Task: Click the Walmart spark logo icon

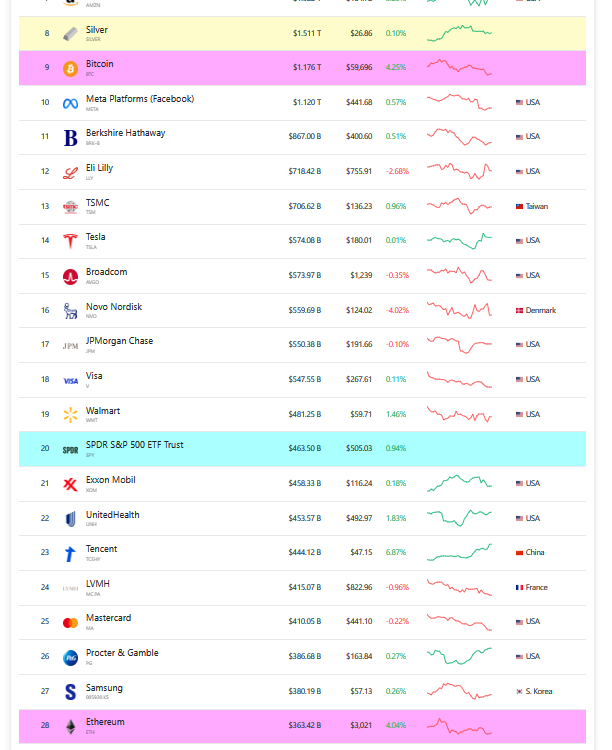Action: [x=70, y=415]
